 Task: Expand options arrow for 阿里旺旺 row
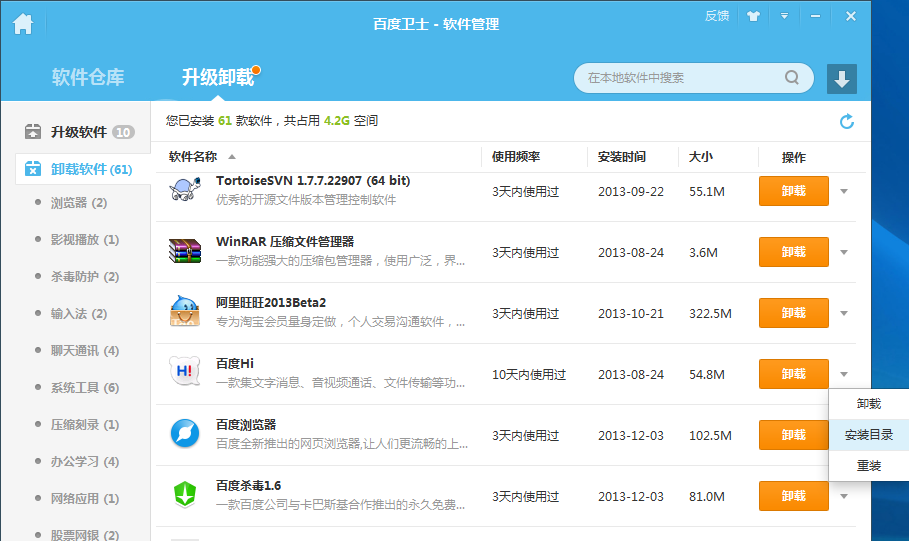click(844, 313)
